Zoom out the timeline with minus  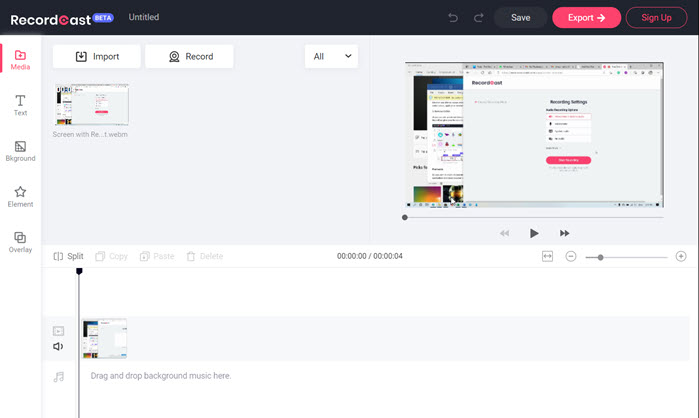(x=571, y=256)
